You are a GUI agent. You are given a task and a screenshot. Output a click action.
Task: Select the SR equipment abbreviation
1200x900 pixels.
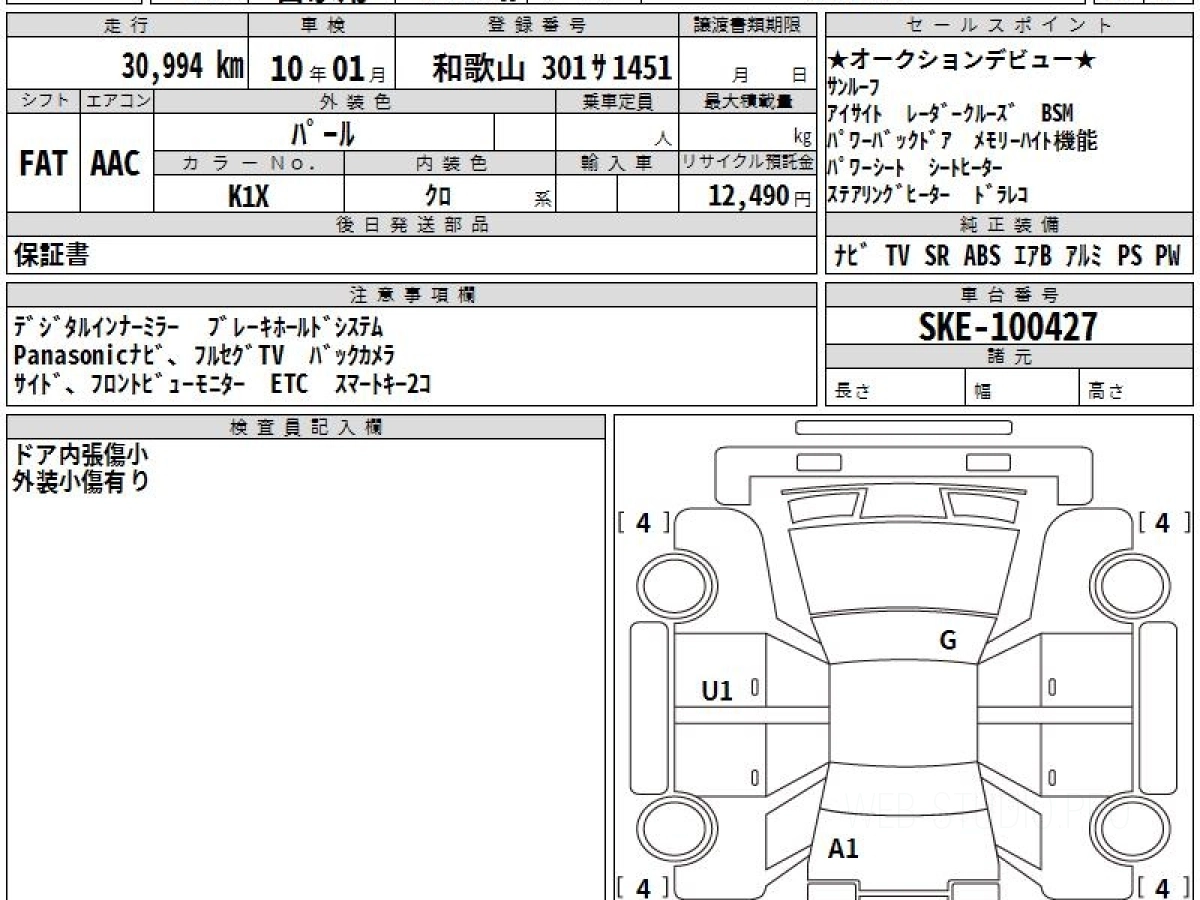pyautogui.click(x=937, y=256)
